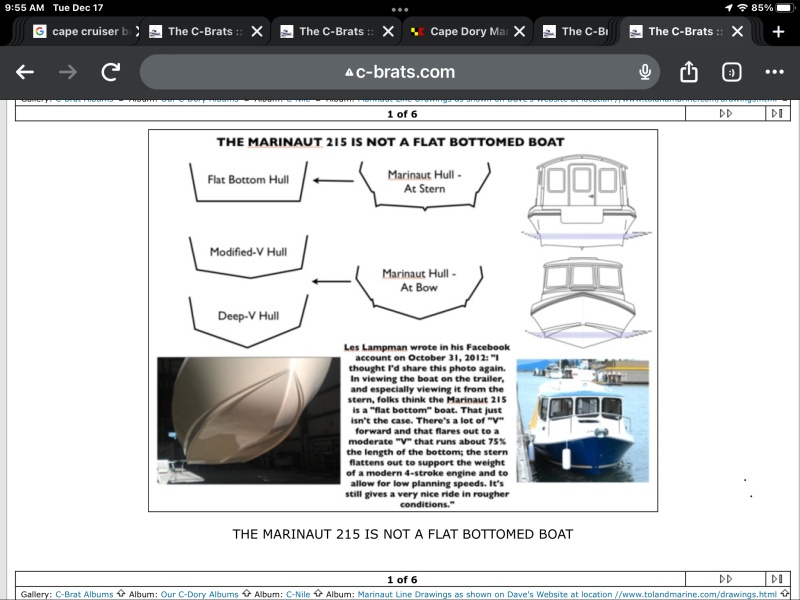Tap the location services arrow icon
Screen dimensions: 800x600
[x=728, y=8]
